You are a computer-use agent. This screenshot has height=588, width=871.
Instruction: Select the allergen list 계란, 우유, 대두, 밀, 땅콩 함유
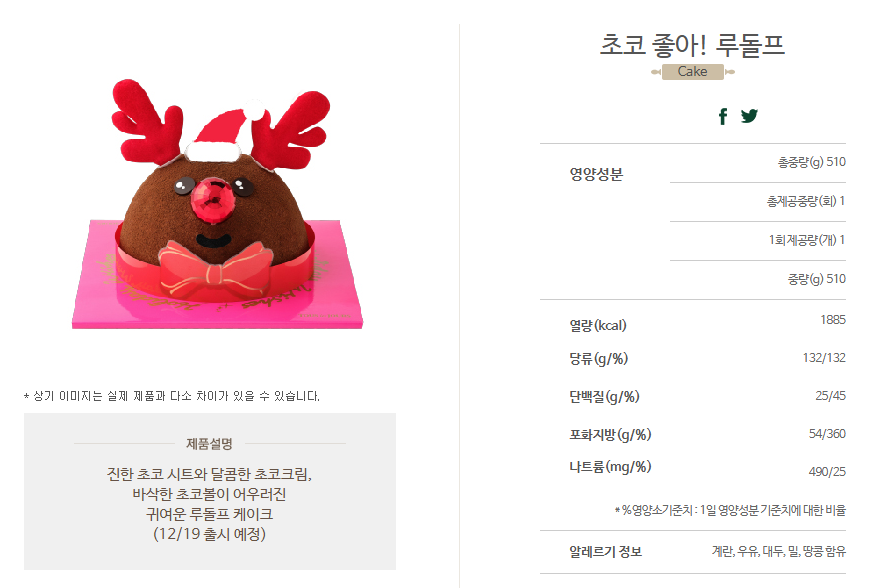tap(779, 551)
